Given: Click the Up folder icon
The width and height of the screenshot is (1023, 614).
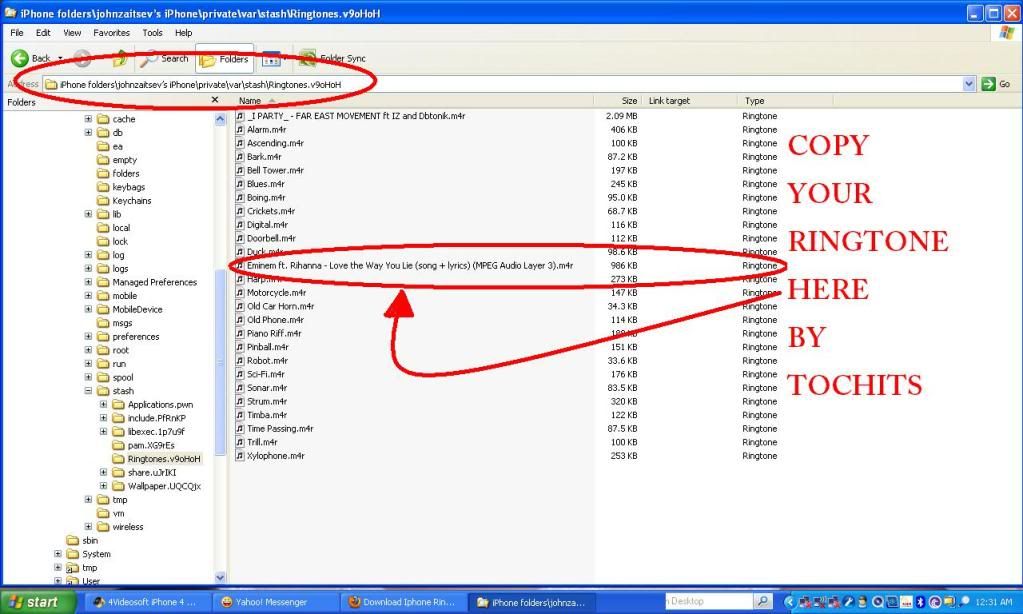Looking at the screenshot, I should coord(120,59).
